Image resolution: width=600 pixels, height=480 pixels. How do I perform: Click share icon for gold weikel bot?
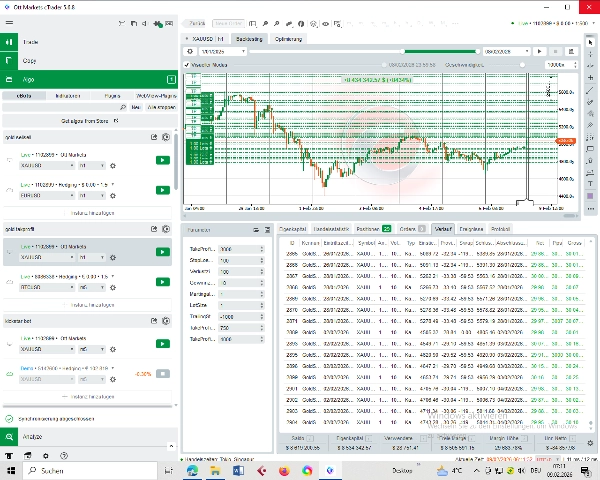pos(154,137)
